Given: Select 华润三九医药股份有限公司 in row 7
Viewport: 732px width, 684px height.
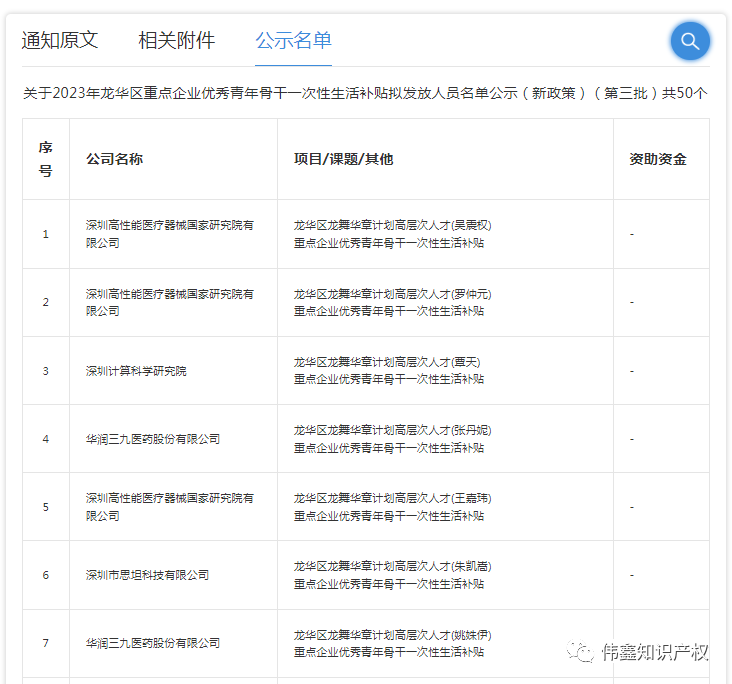Looking at the screenshot, I should point(153,643).
